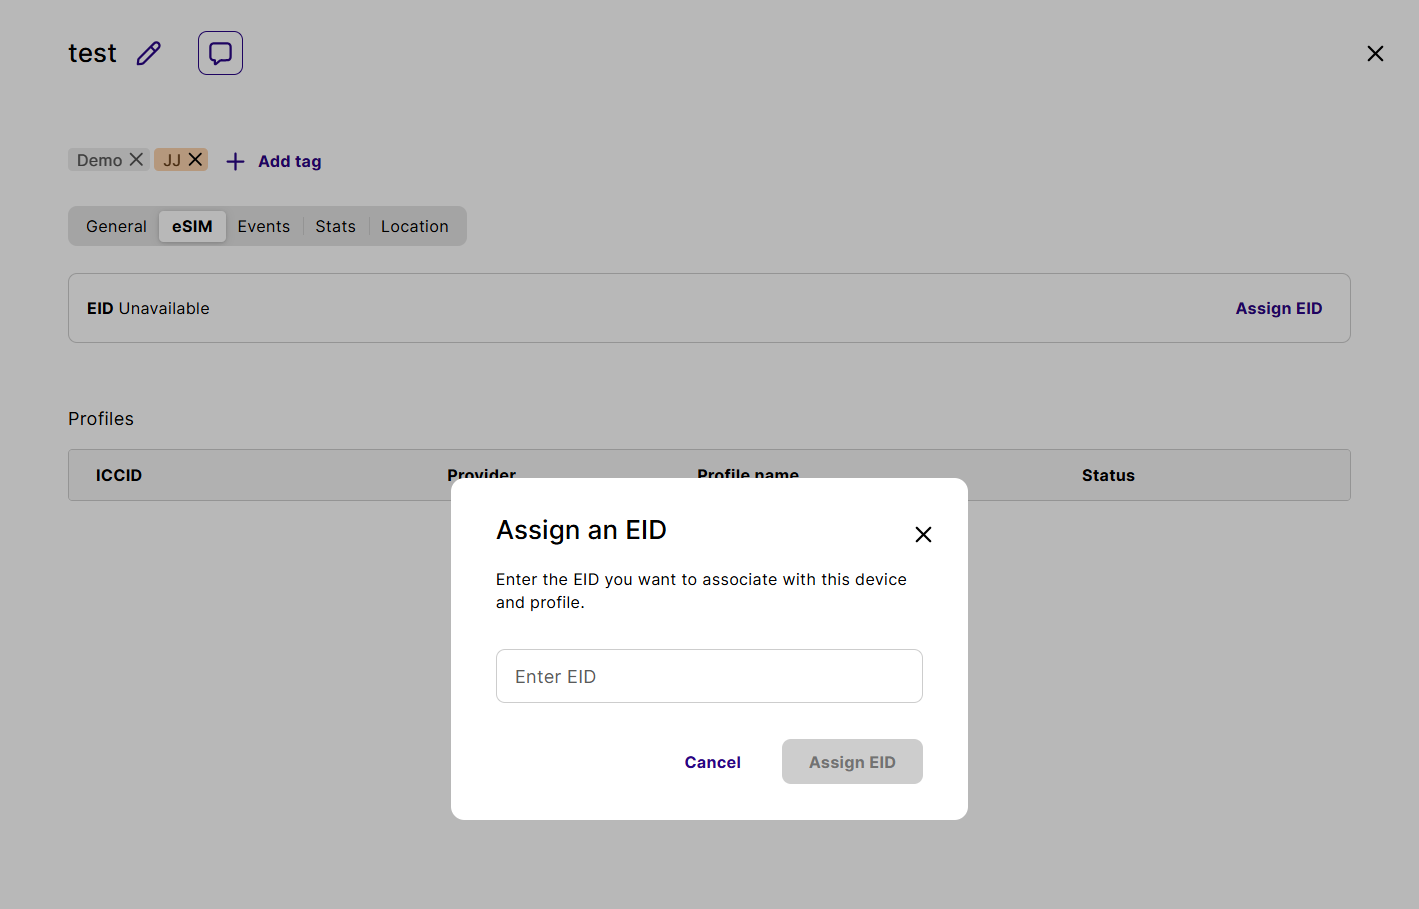This screenshot has width=1419, height=909.
Task: Click the Add tag text link
Action: point(290,161)
